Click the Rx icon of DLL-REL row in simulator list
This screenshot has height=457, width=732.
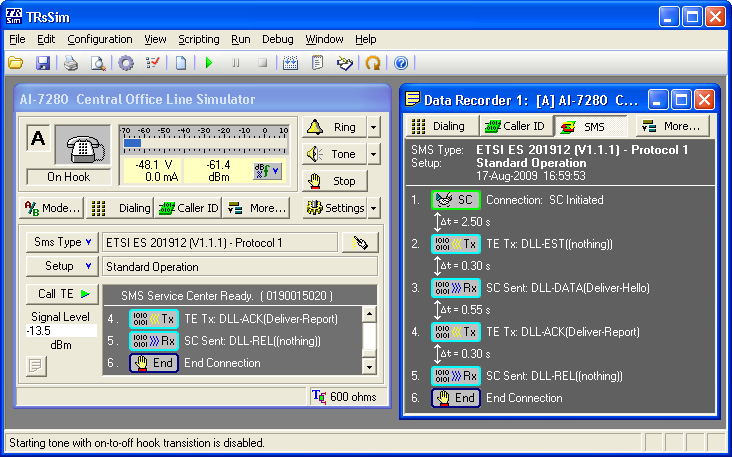(x=154, y=341)
